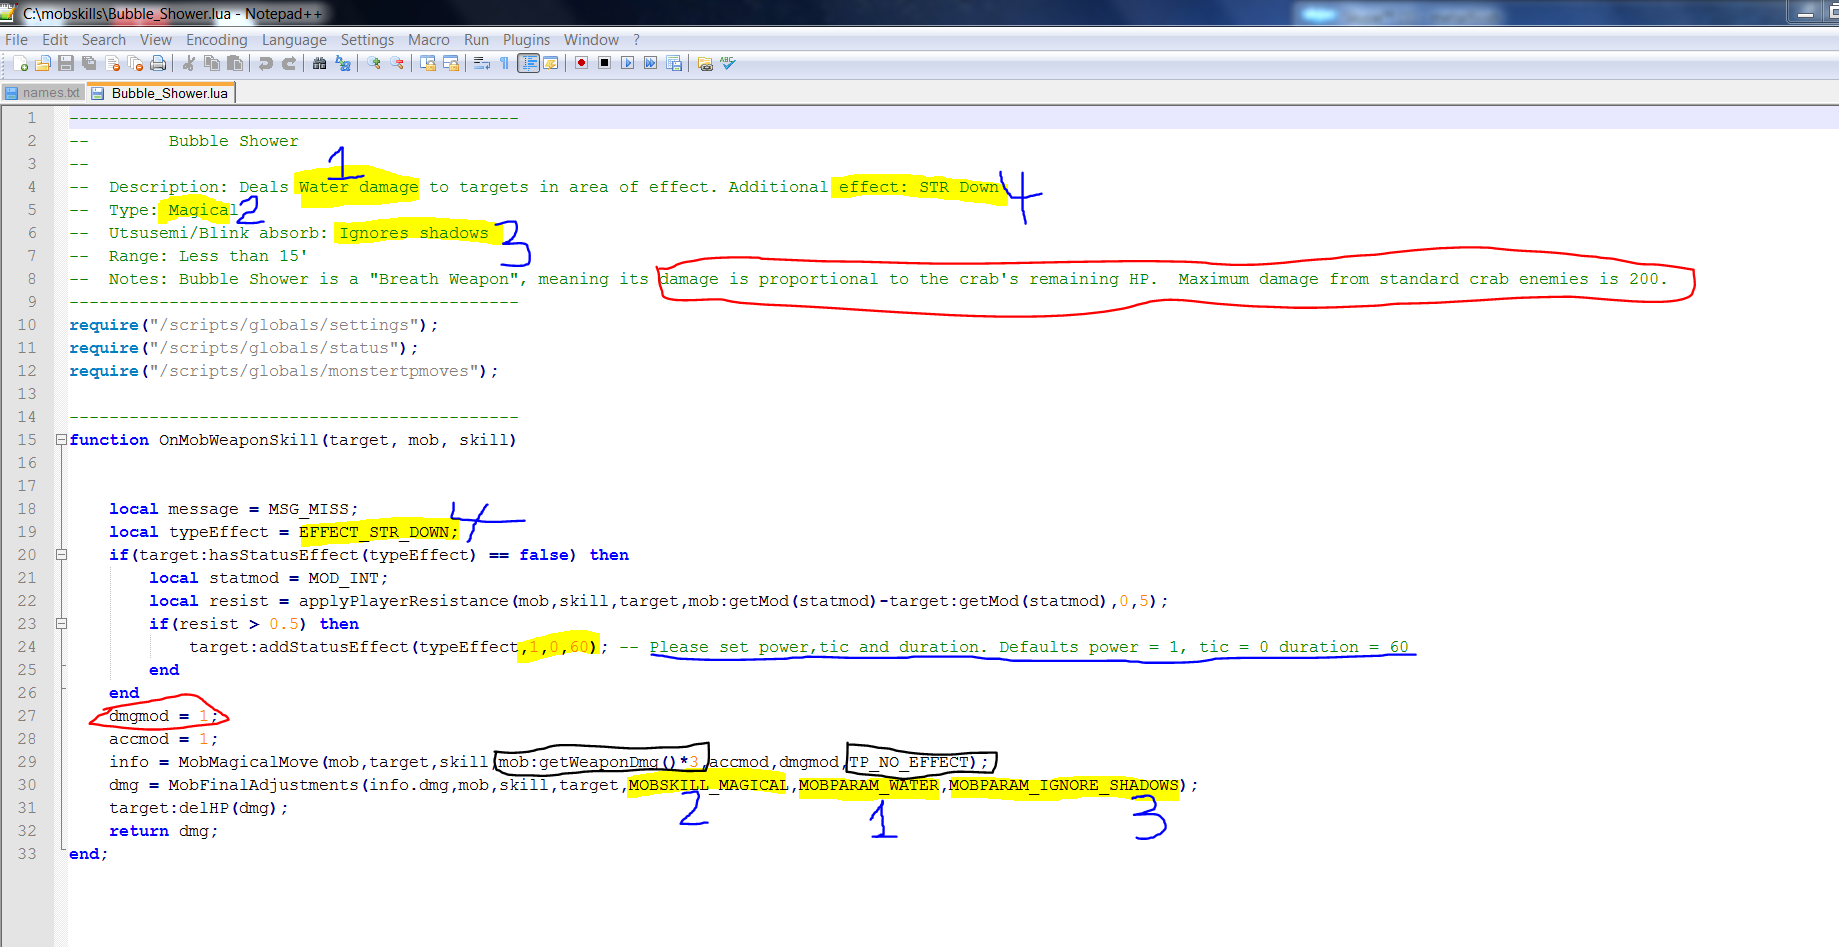Click the New file toolbar icon
Image resolution: width=1839 pixels, height=947 pixels.
pyautogui.click(x=20, y=64)
